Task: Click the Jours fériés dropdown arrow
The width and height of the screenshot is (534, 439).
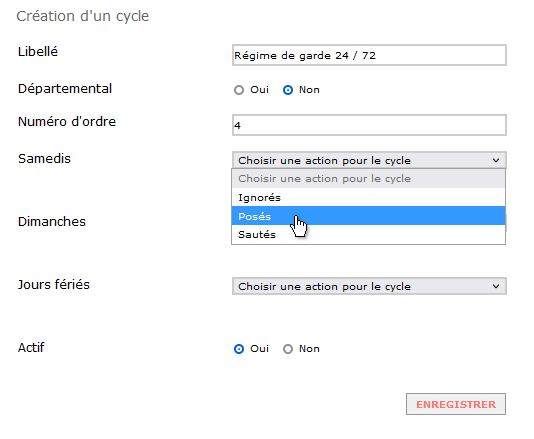Action: tap(496, 286)
